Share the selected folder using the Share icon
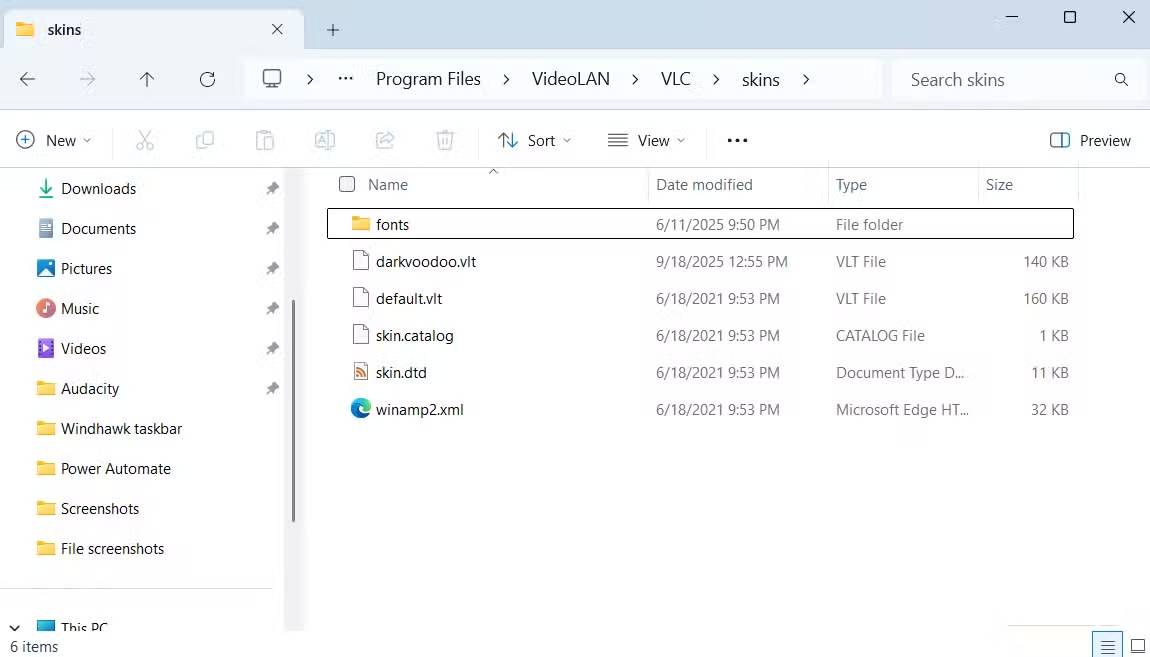Image resolution: width=1150 pixels, height=657 pixels. pyautogui.click(x=385, y=140)
